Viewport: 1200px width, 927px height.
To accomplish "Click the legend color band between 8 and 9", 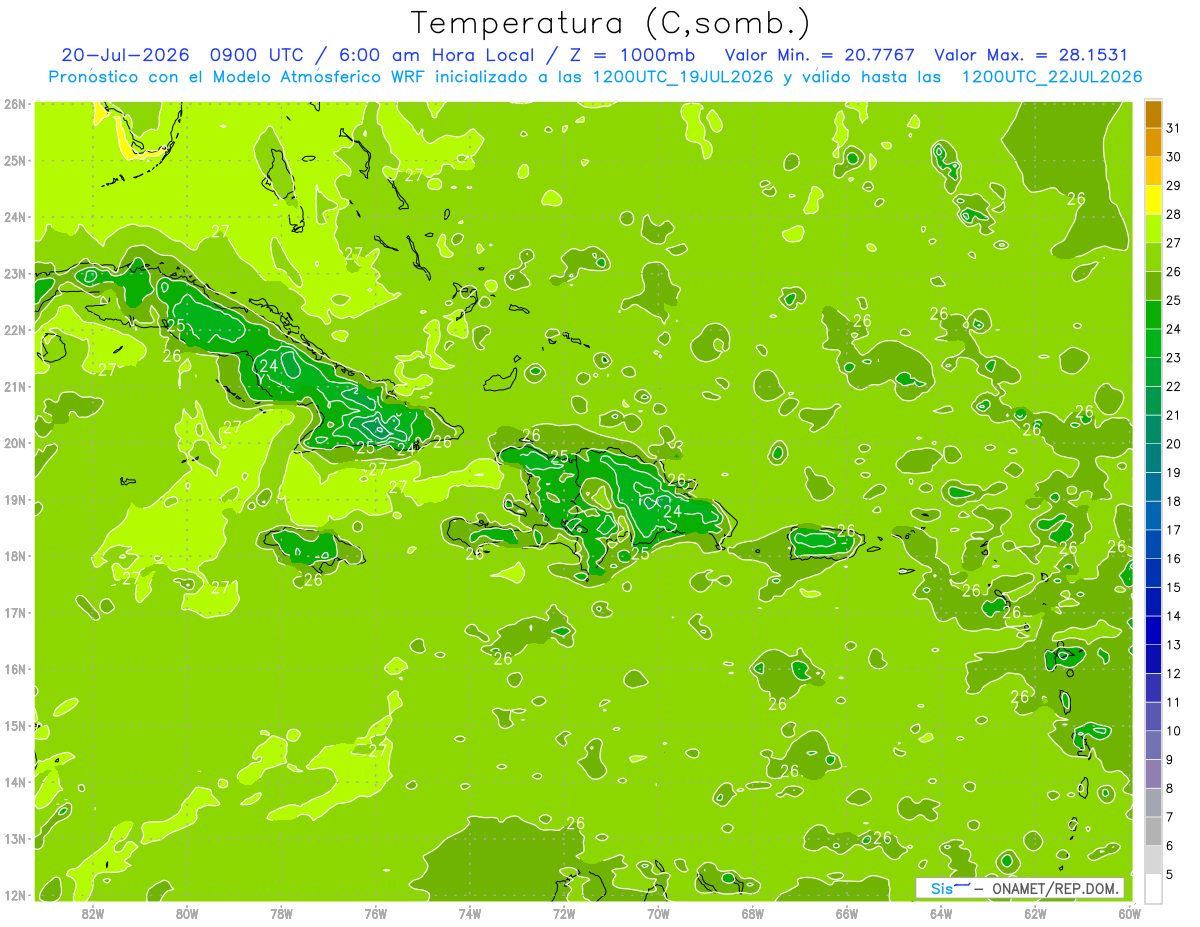I will pyautogui.click(x=1153, y=774).
